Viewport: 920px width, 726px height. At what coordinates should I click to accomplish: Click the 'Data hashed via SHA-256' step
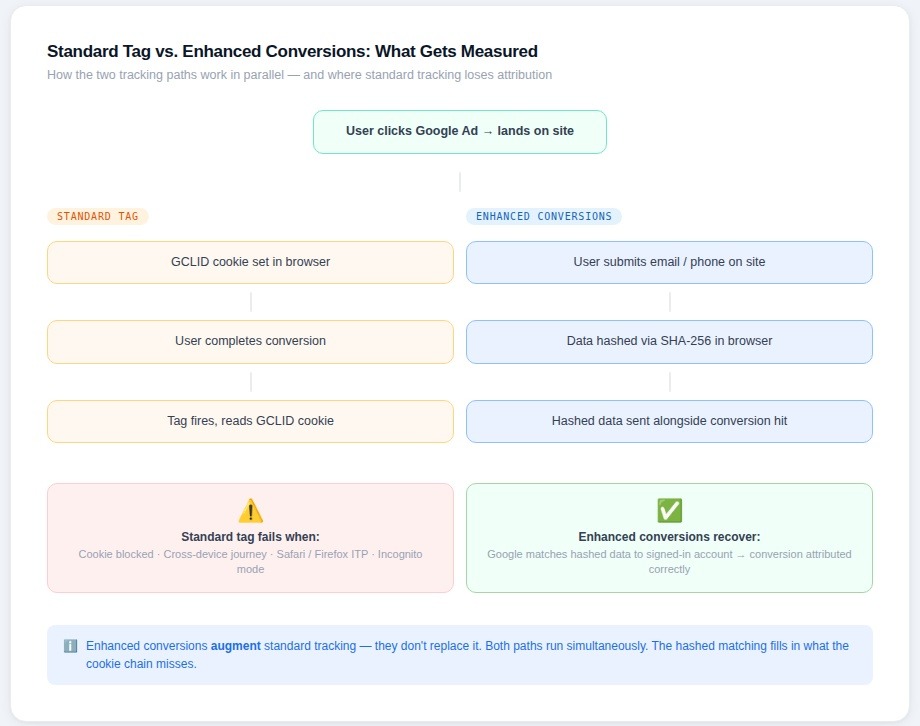[669, 341]
